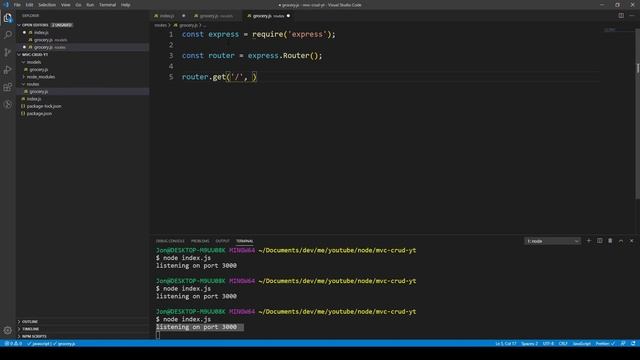Click the editor minimap preview
Viewport: 640px width, 360px height.
pos(610,30)
